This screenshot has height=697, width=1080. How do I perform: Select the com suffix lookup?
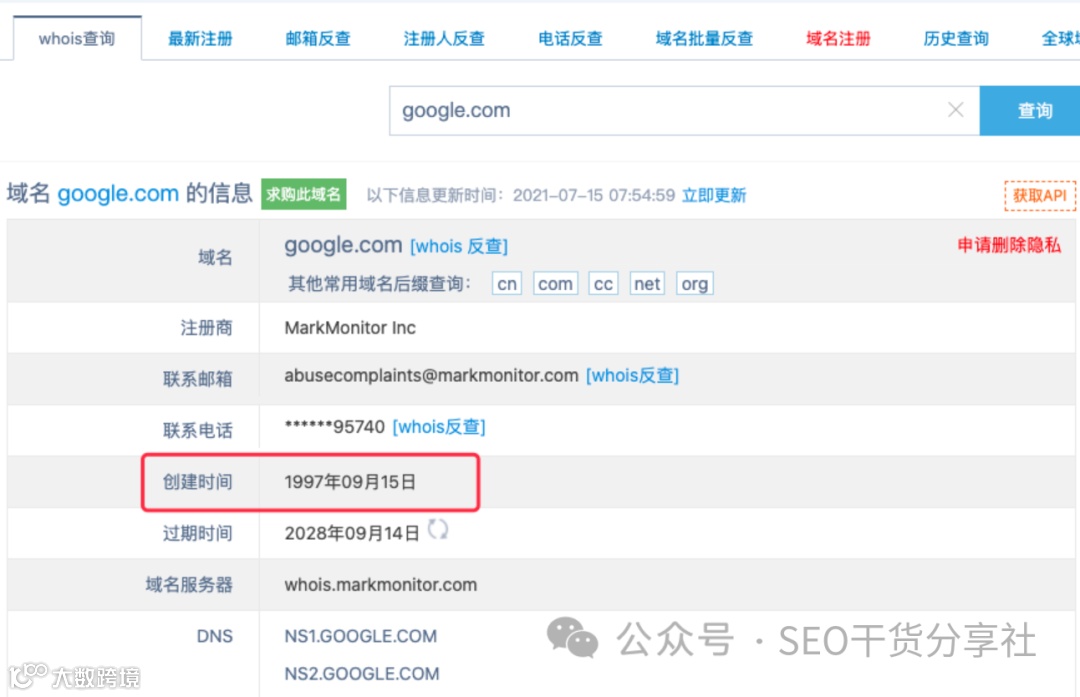(x=555, y=284)
